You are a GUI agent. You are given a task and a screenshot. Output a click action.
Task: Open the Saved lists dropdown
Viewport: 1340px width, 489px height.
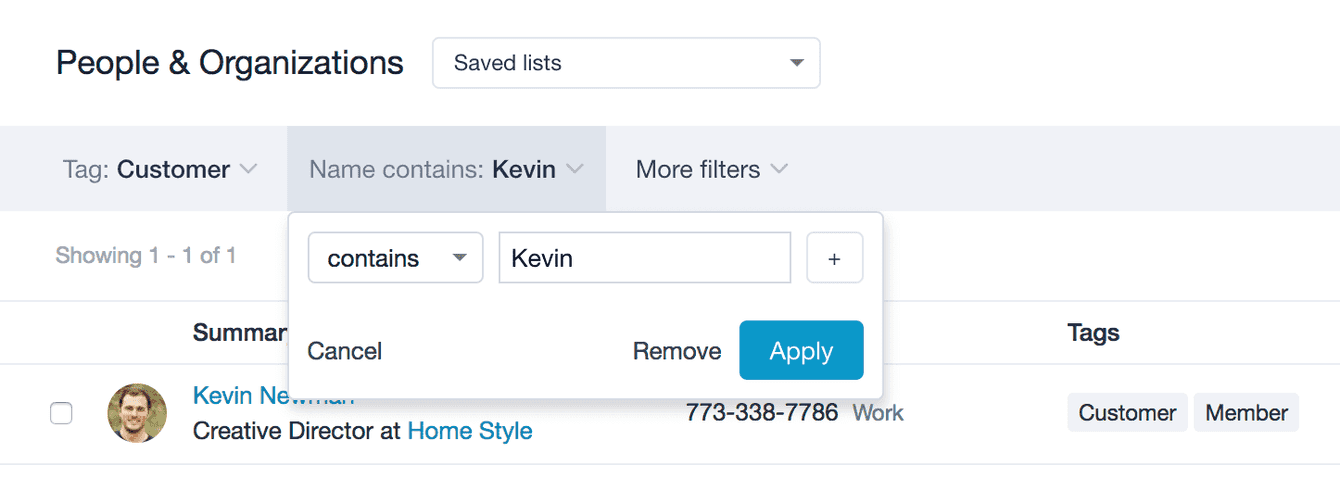pos(626,63)
